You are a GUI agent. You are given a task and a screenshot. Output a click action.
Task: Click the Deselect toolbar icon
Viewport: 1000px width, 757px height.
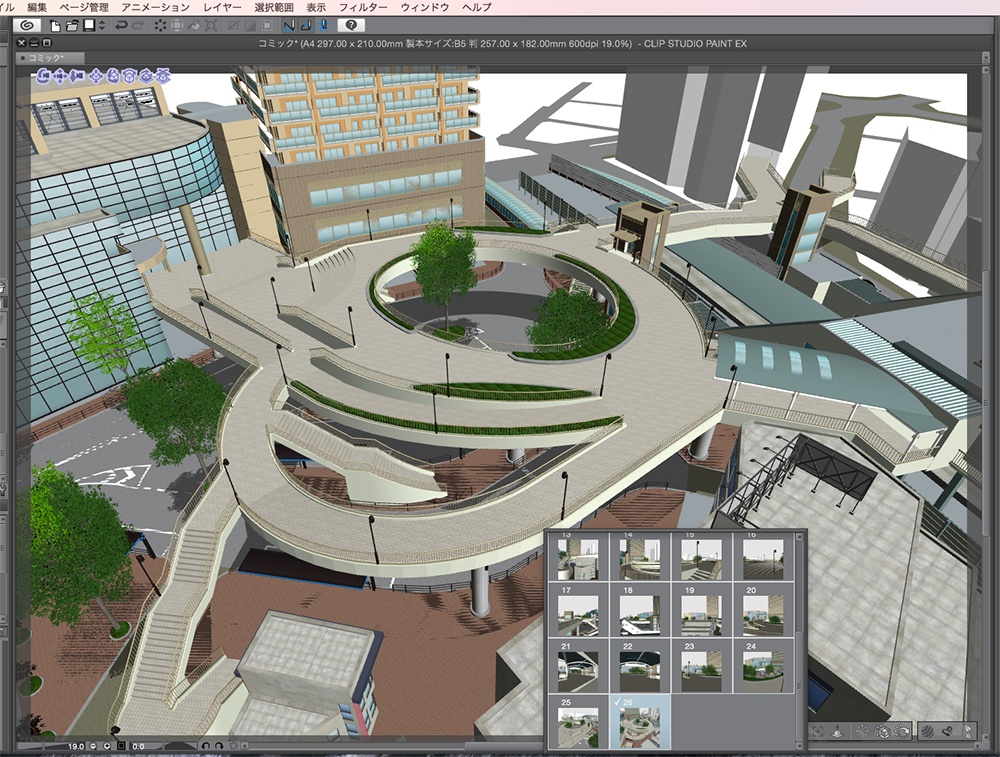[x=233, y=26]
